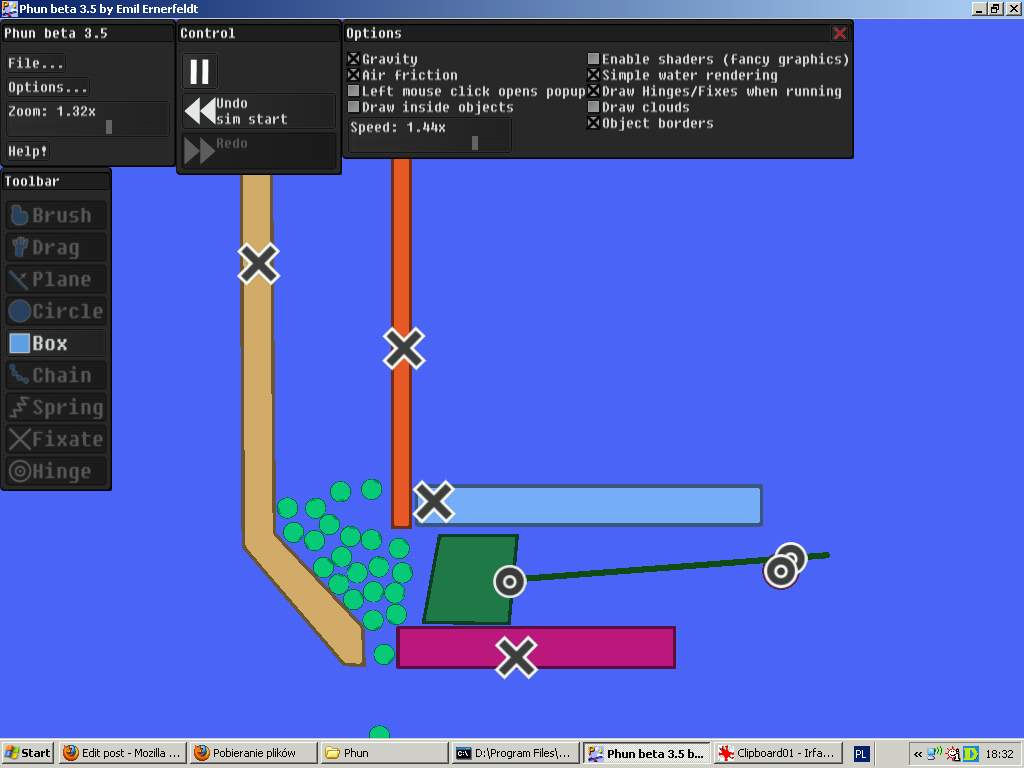This screenshot has height=768, width=1024.
Task: Click the Help! button
Action: pyautogui.click(x=28, y=151)
